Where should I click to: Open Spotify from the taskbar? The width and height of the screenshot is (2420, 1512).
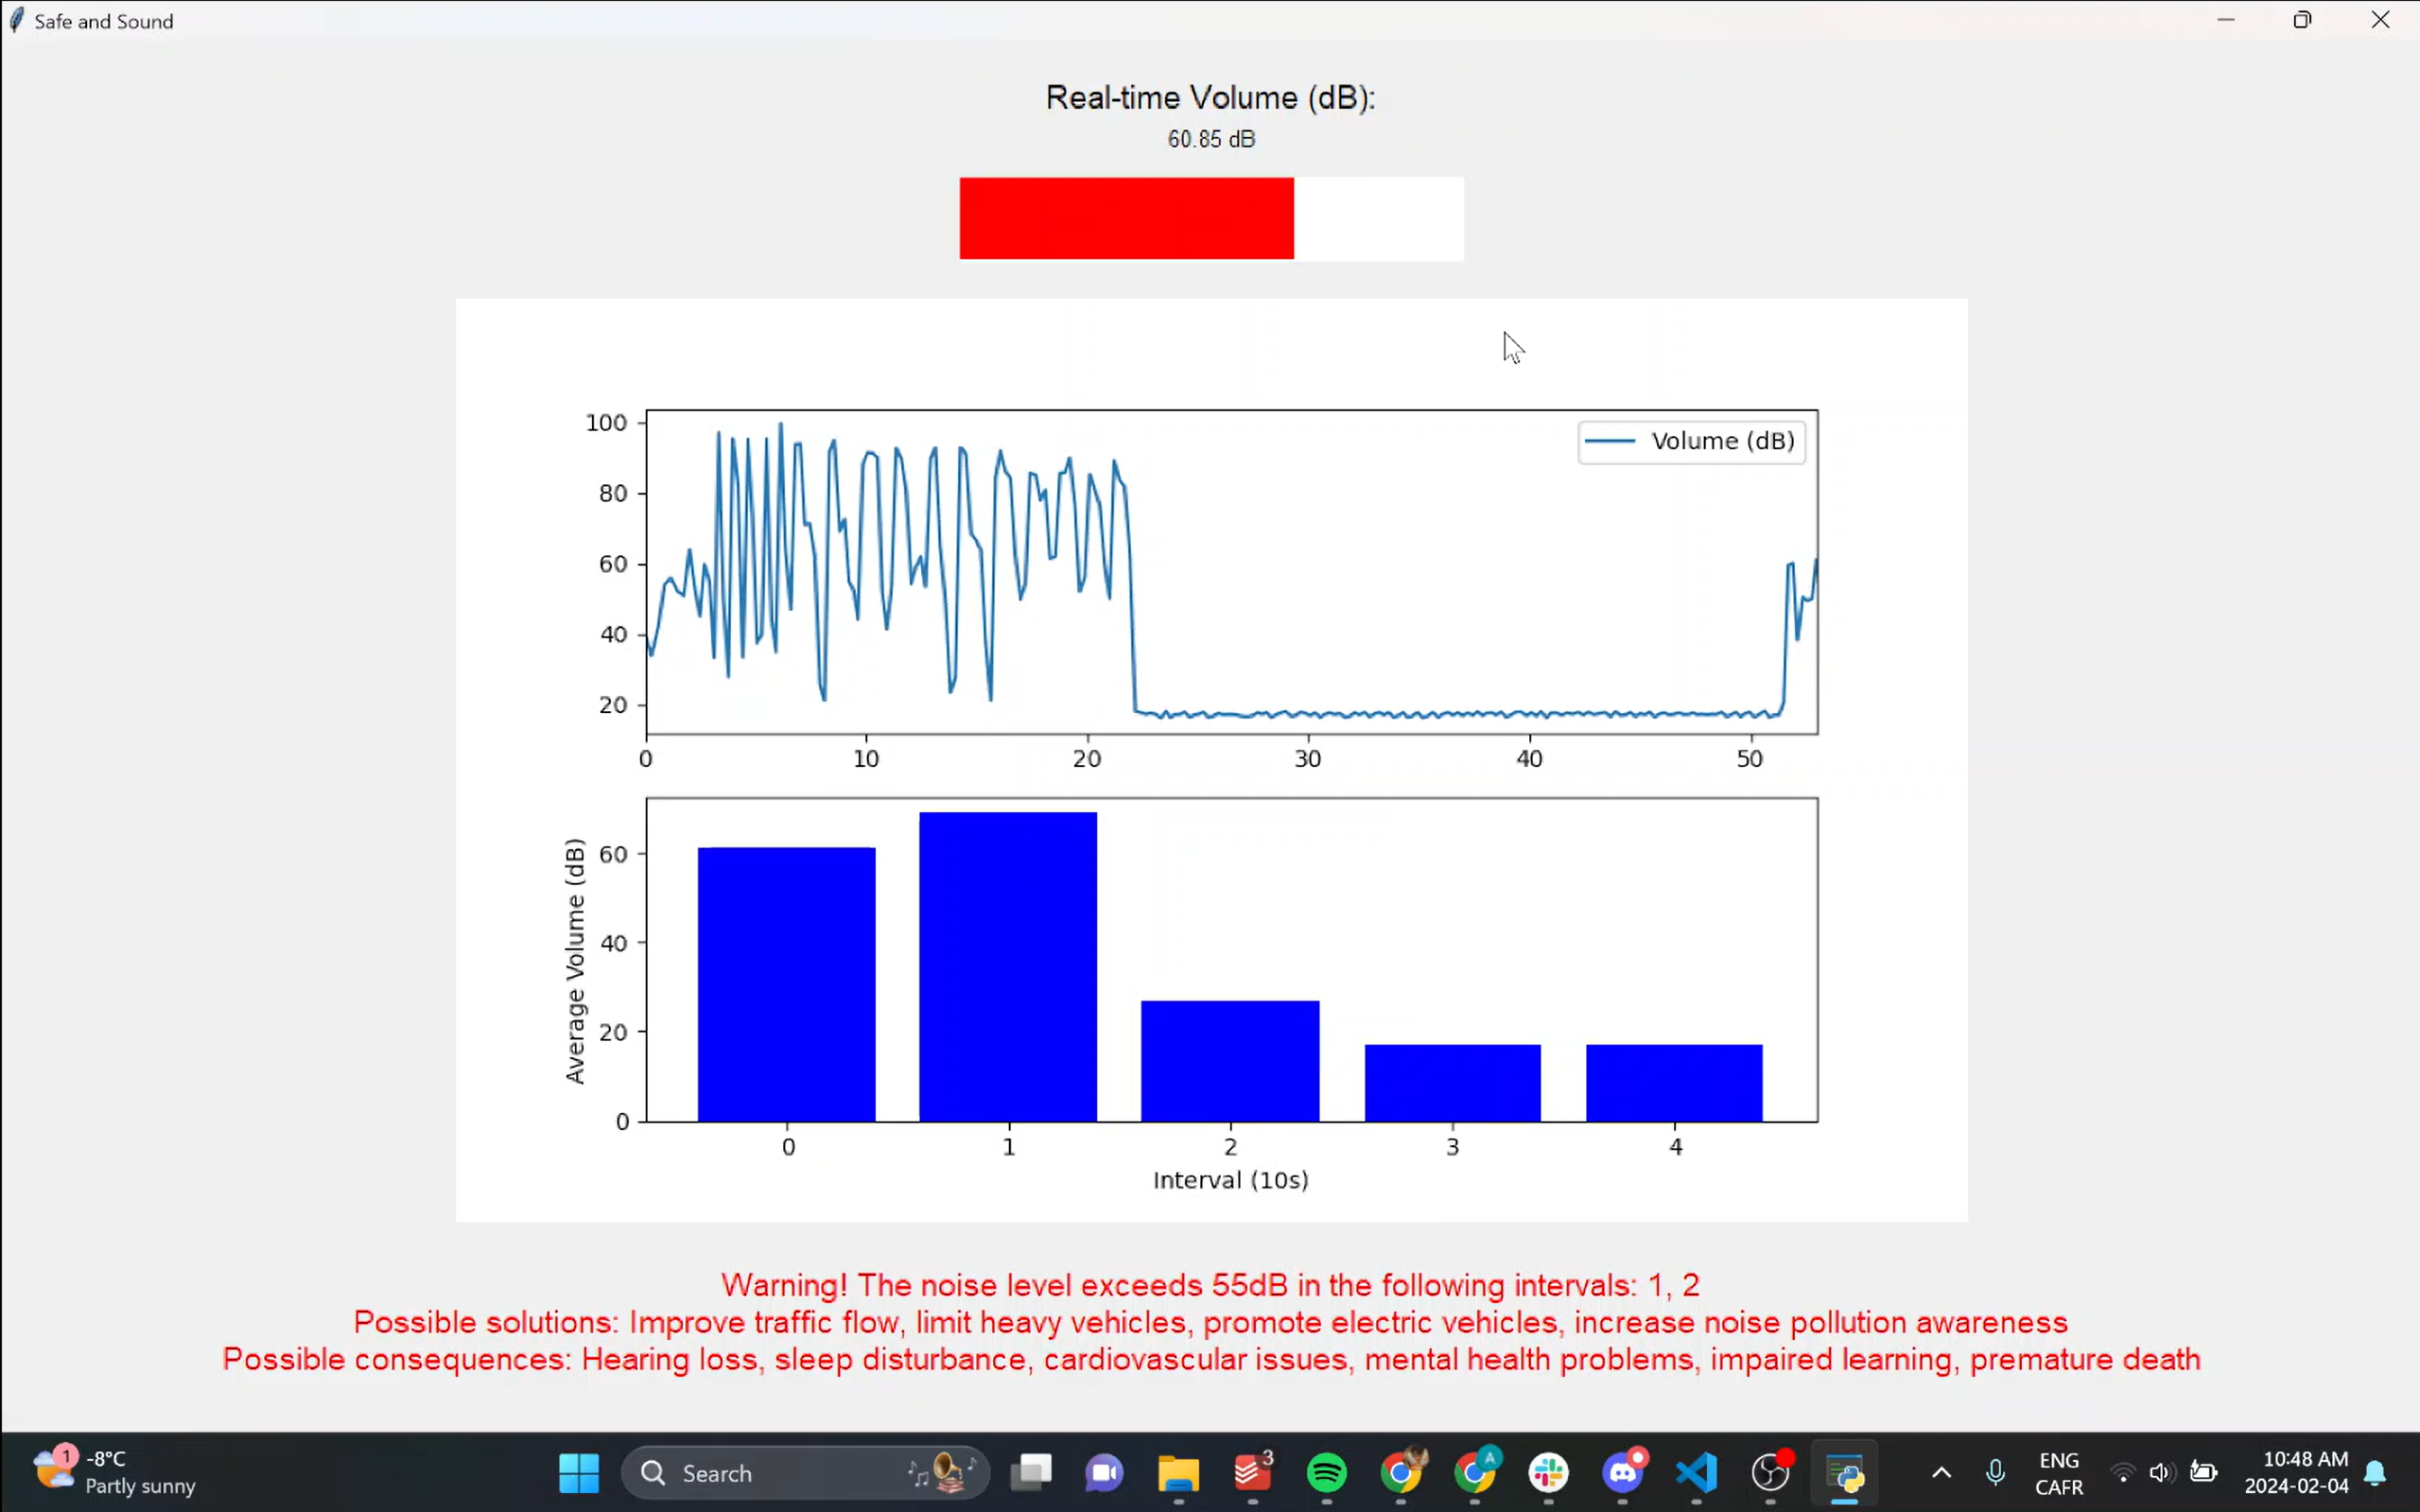click(1326, 1473)
